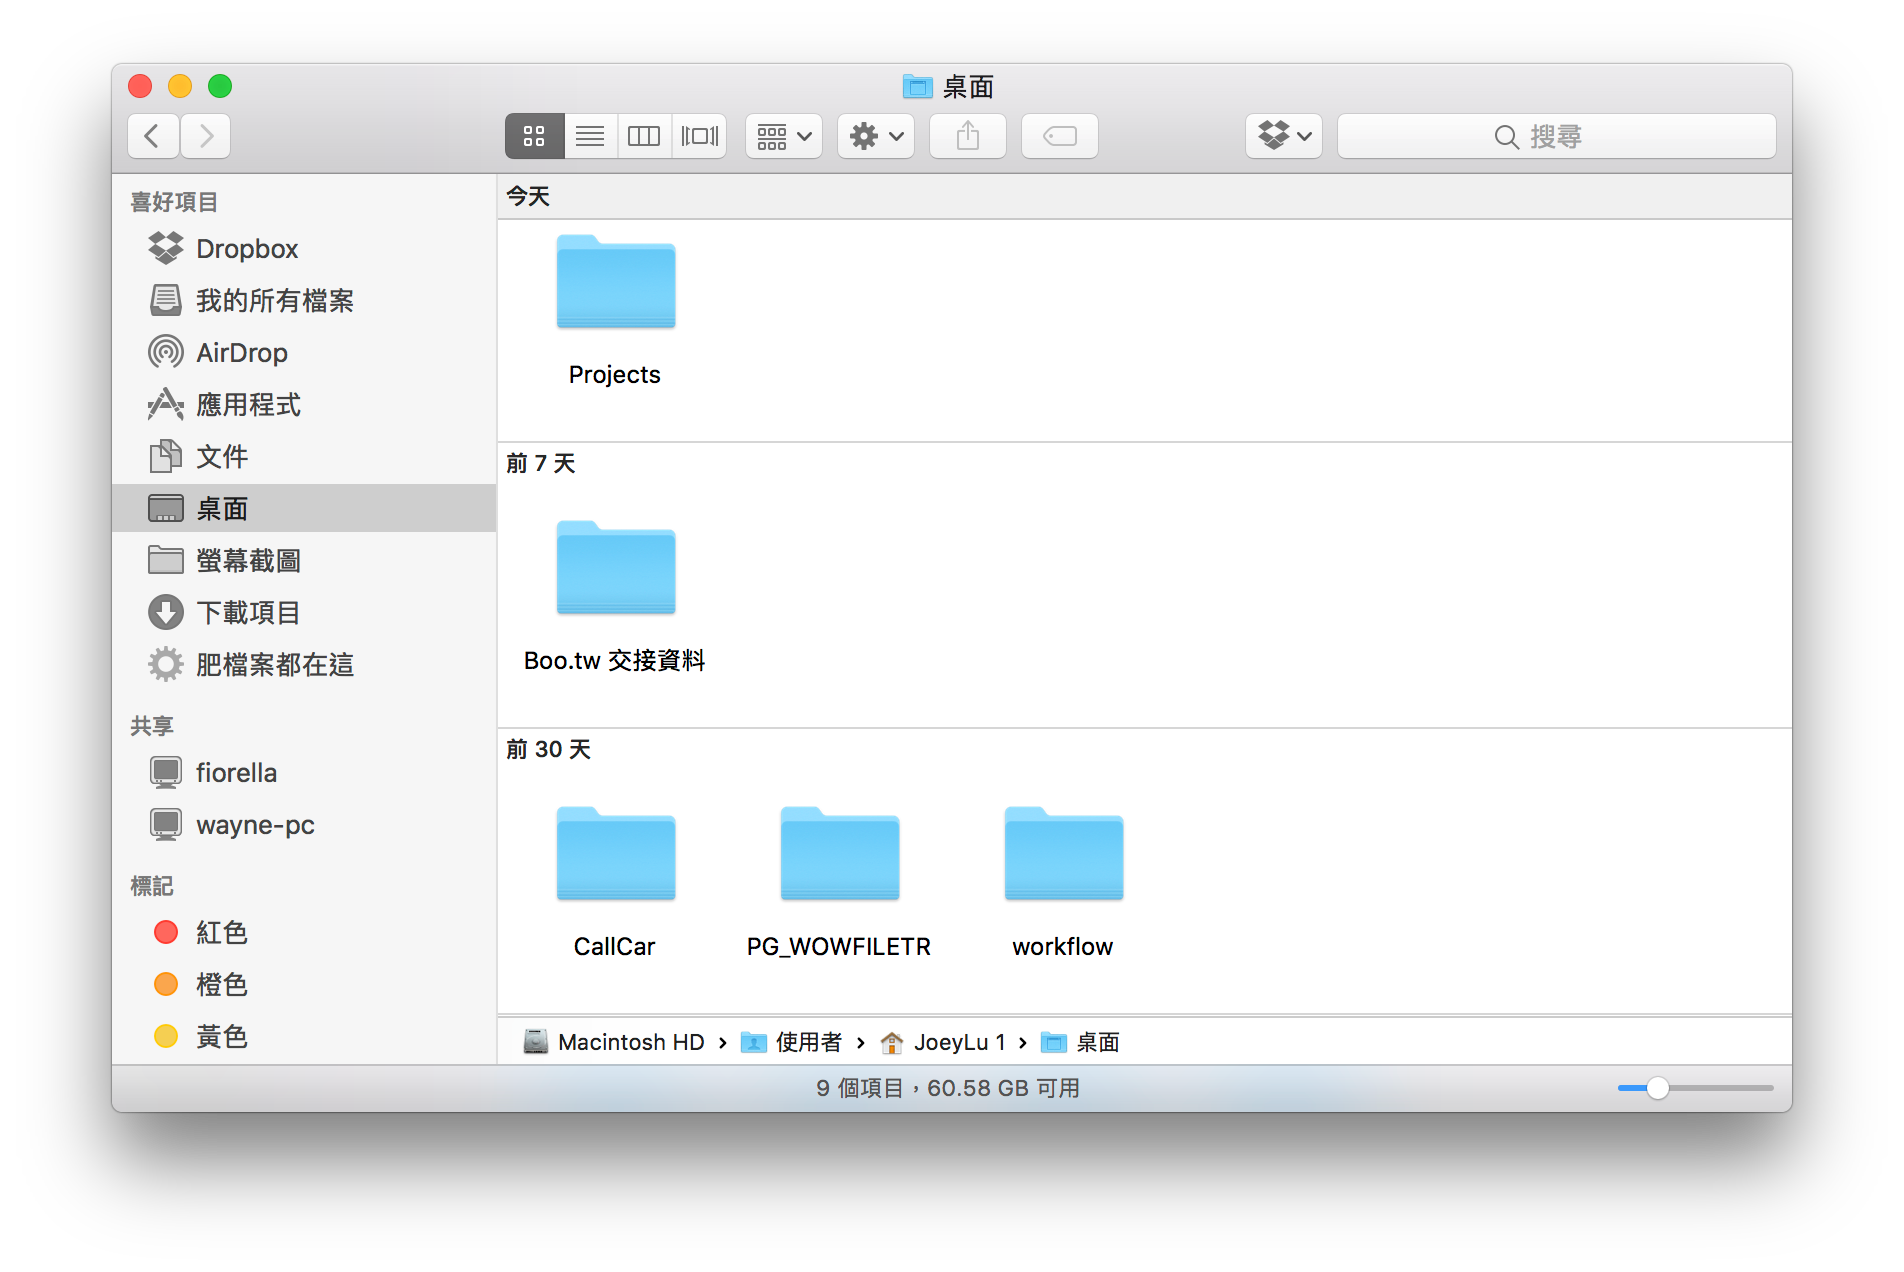Switch to list view mode
This screenshot has width=1904, height=1272.
click(590, 136)
